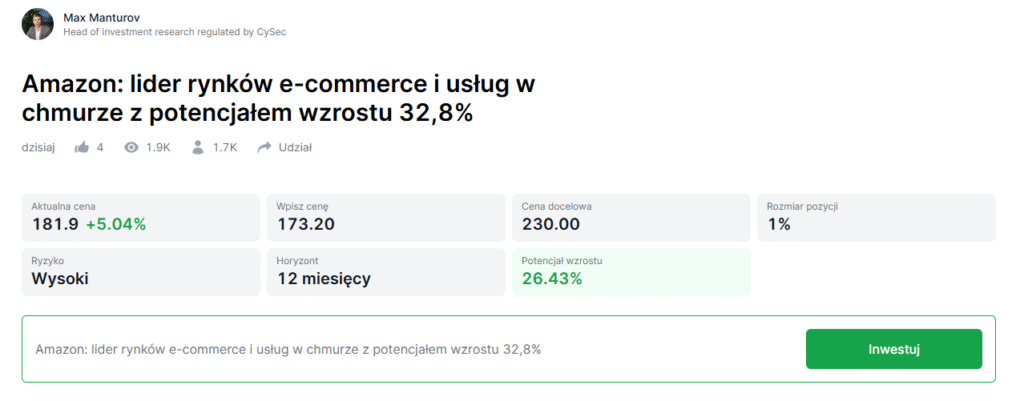1024x401 pixels.
Task: Click the eye views icon
Action: tap(131, 148)
